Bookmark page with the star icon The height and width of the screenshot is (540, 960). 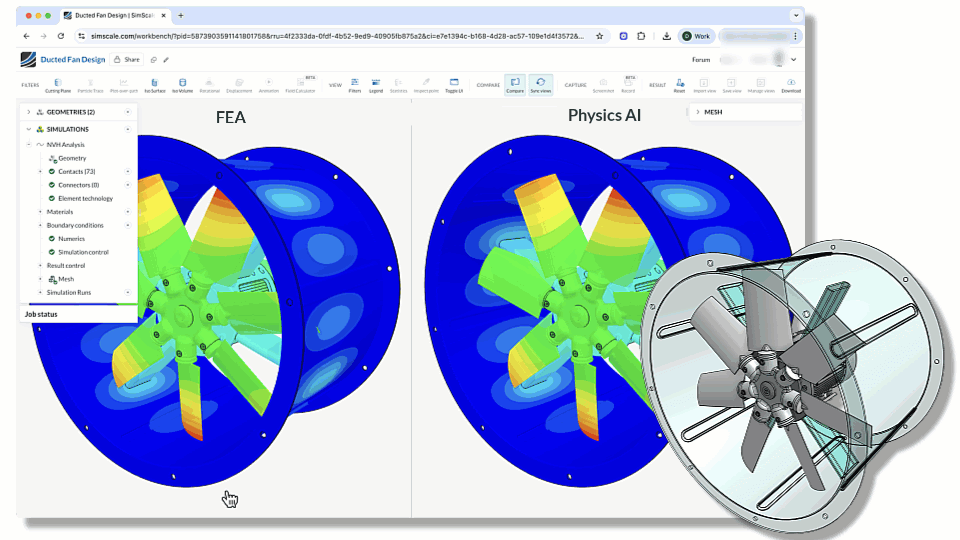click(x=599, y=36)
